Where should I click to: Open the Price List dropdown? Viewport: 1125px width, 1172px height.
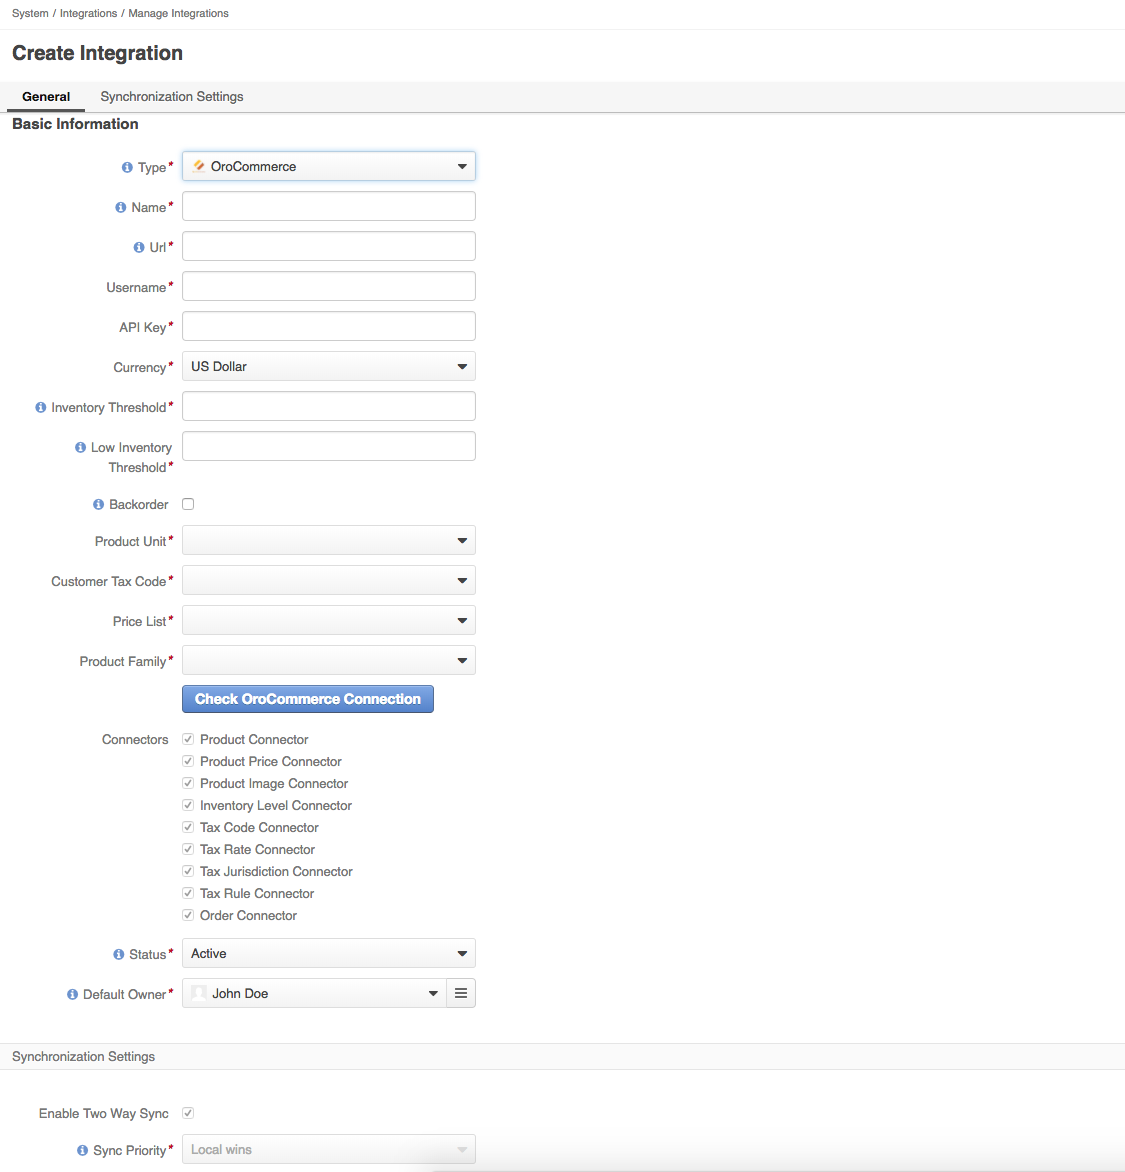tap(328, 621)
